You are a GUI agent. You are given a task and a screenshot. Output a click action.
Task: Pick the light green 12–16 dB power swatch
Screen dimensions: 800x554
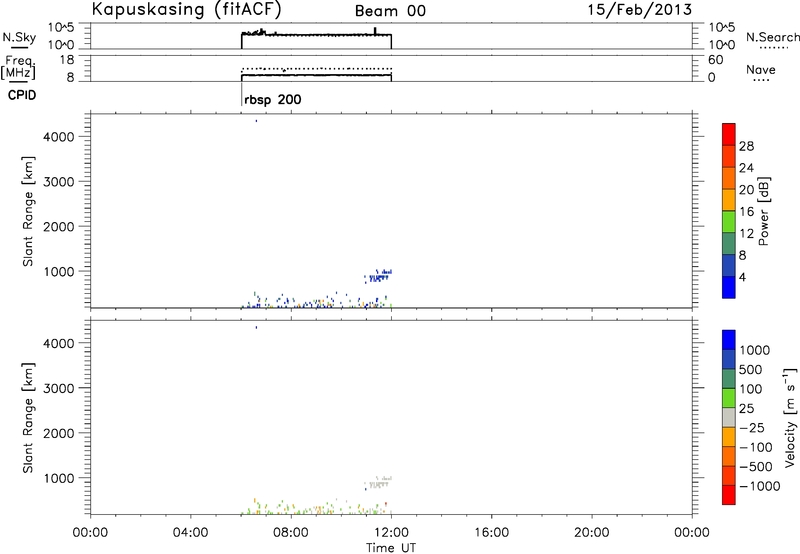tap(729, 222)
